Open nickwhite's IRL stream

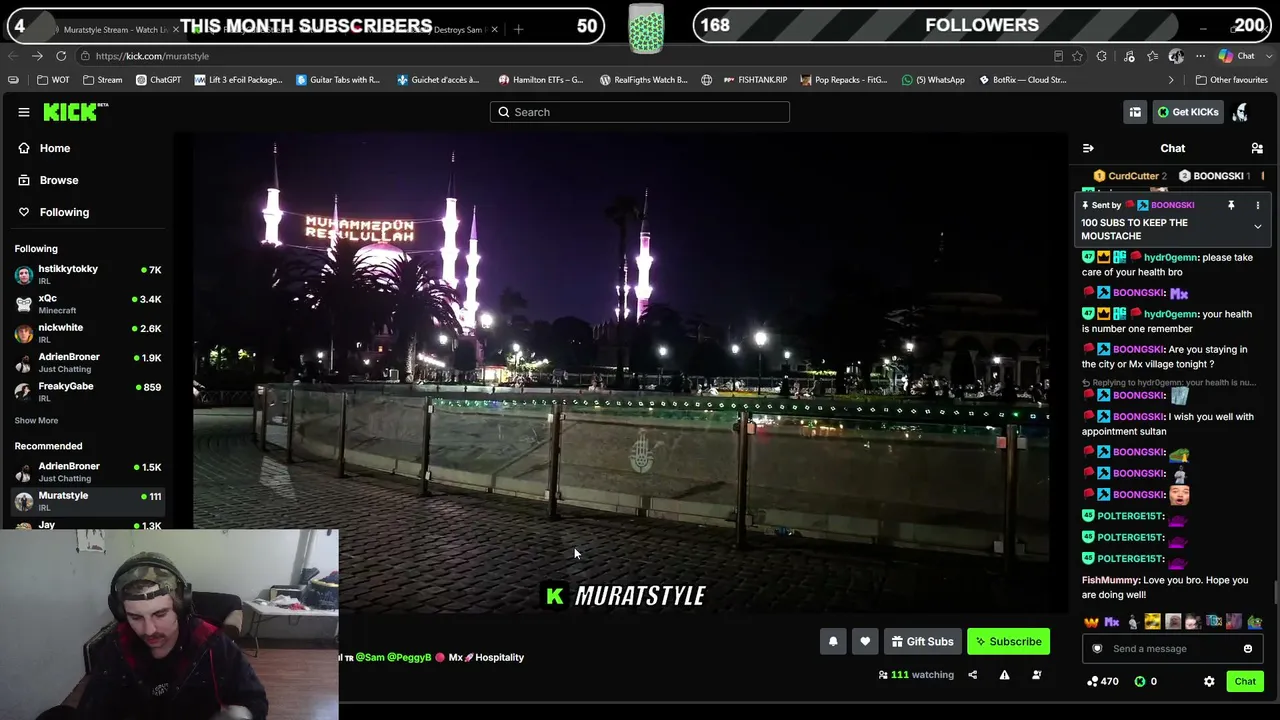pos(88,332)
